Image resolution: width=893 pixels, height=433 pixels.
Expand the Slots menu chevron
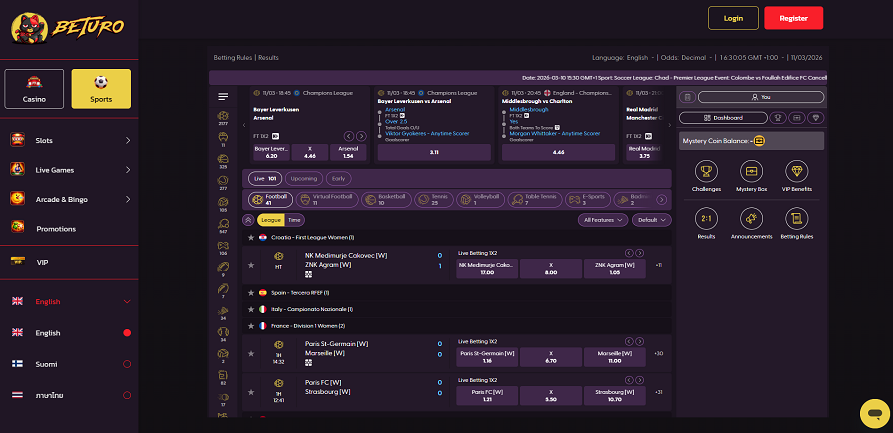click(128, 140)
